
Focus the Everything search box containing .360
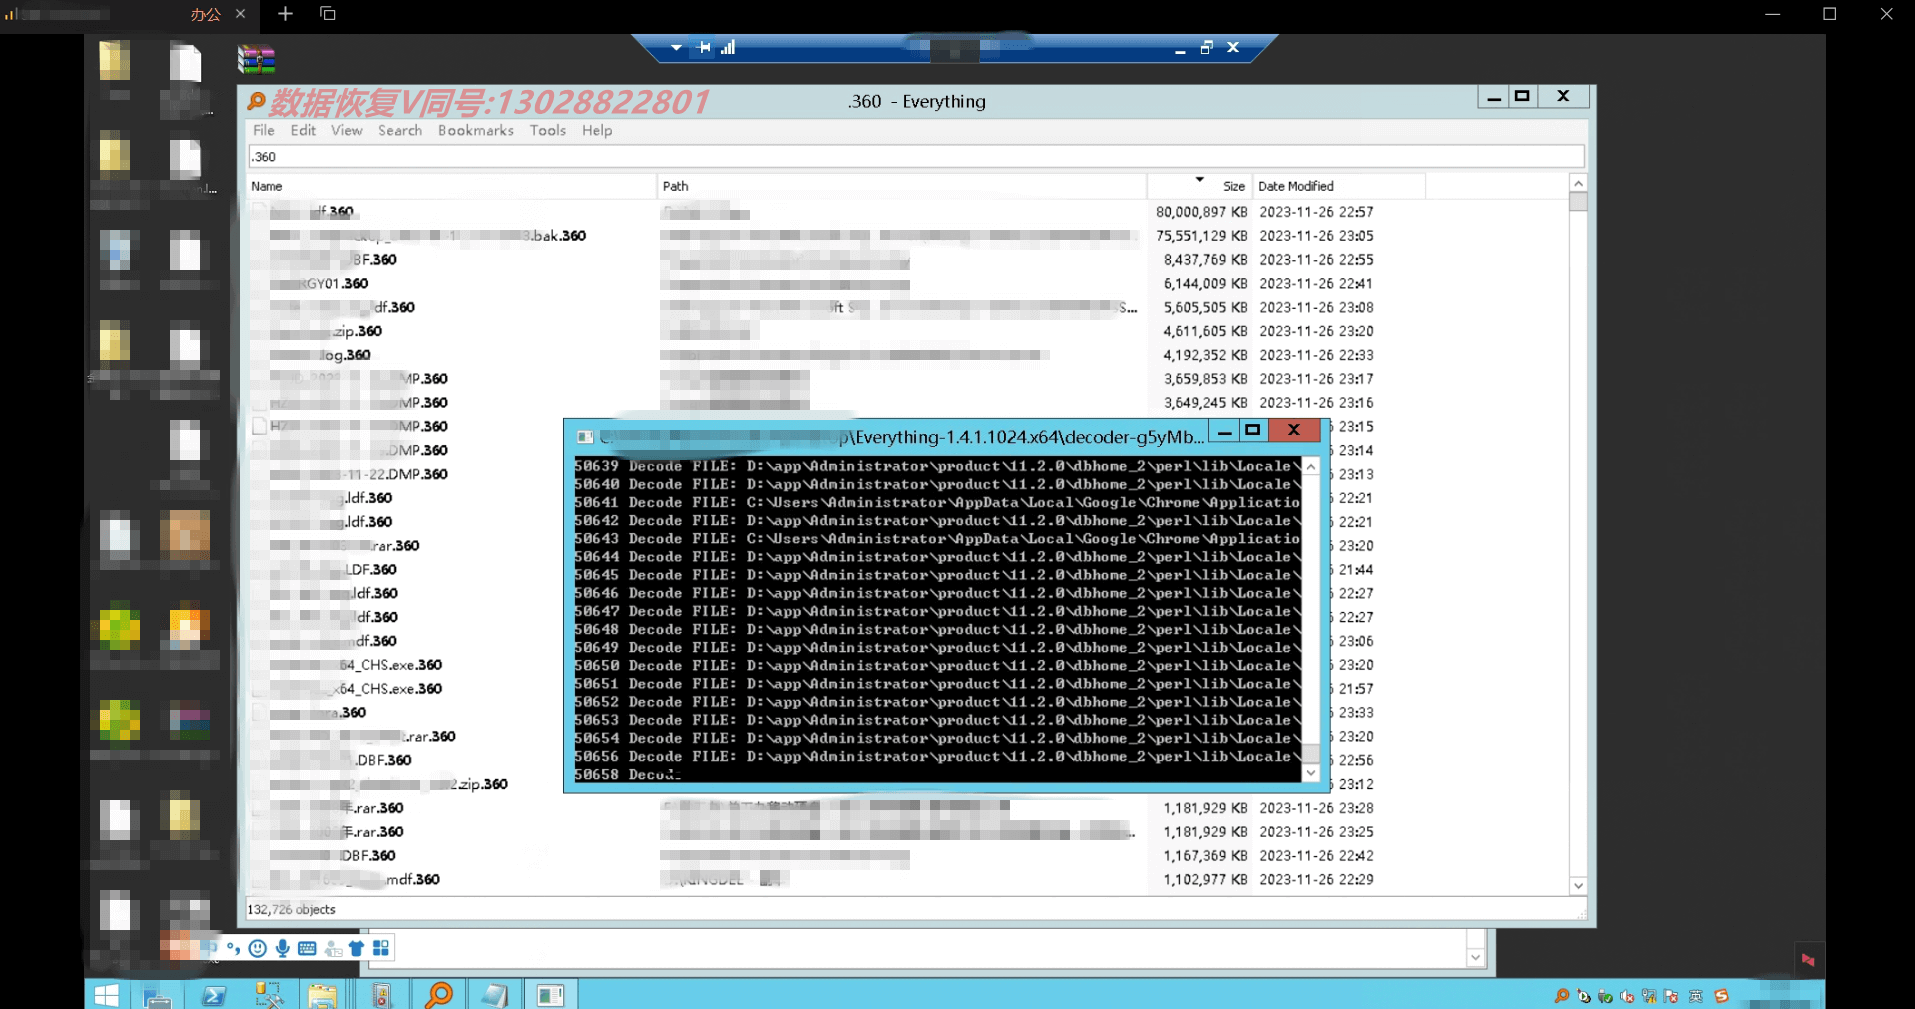pos(916,157)
